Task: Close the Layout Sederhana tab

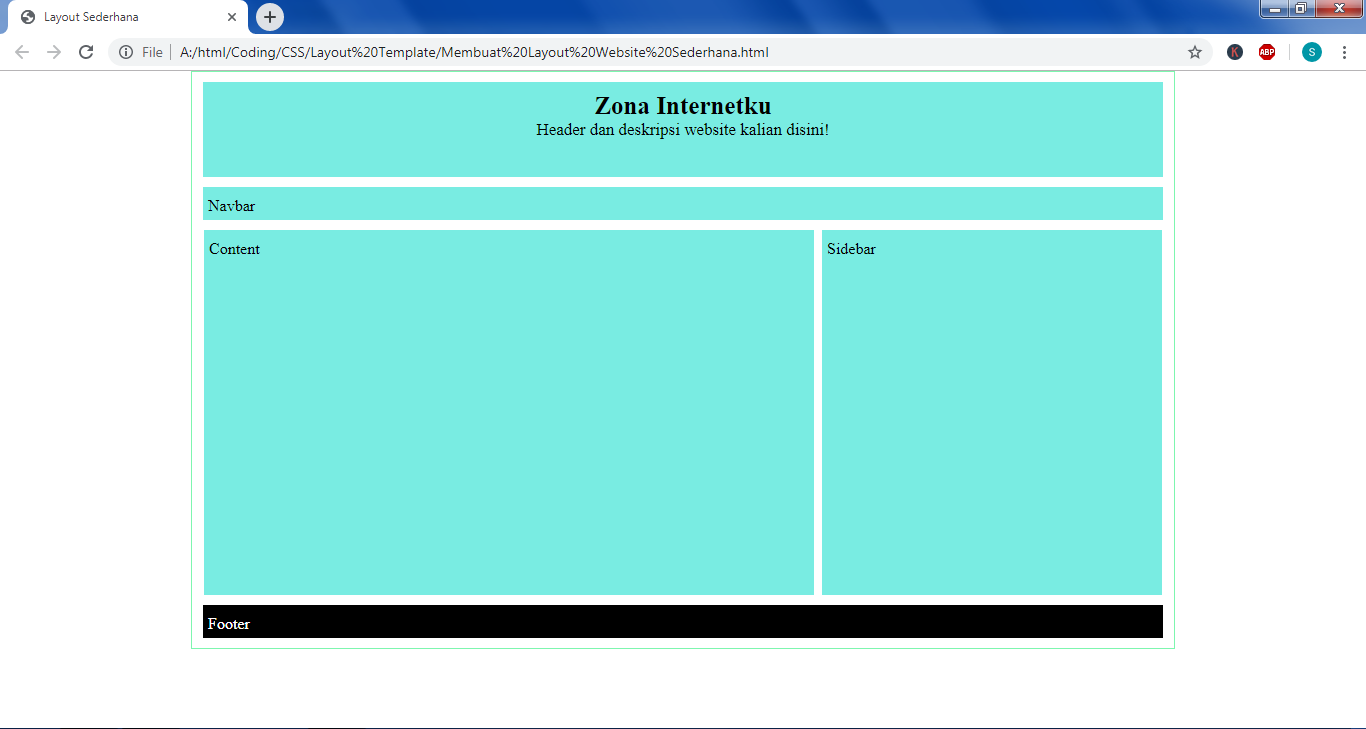Action: coord(232,17)
